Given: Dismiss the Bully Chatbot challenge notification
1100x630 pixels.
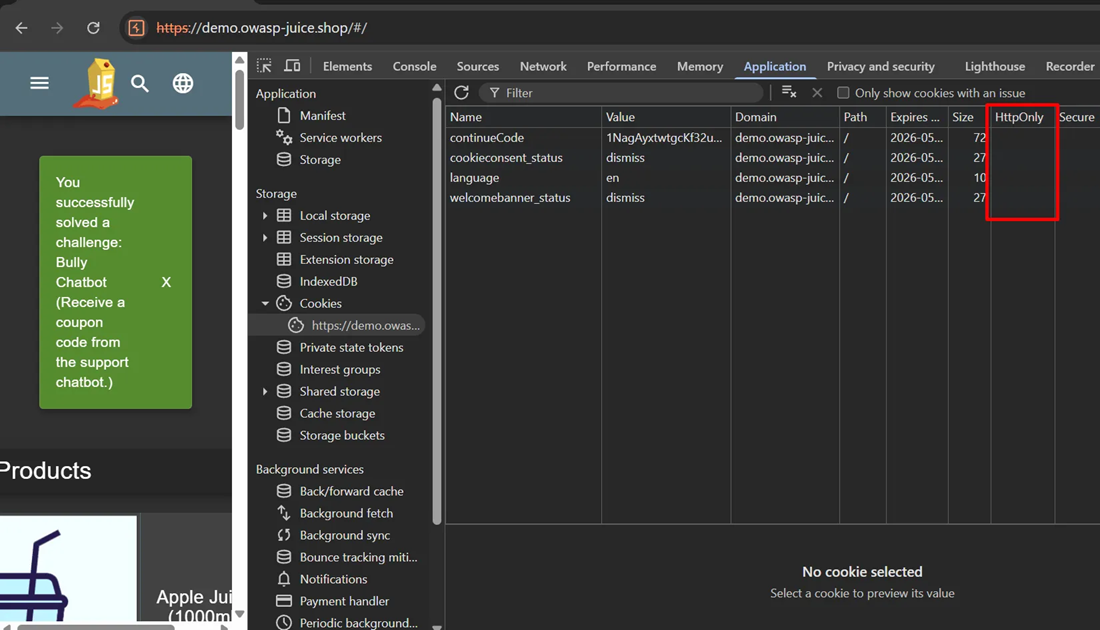Looking at the screenshot, I should pyautogui.click(x=166, y=282).
